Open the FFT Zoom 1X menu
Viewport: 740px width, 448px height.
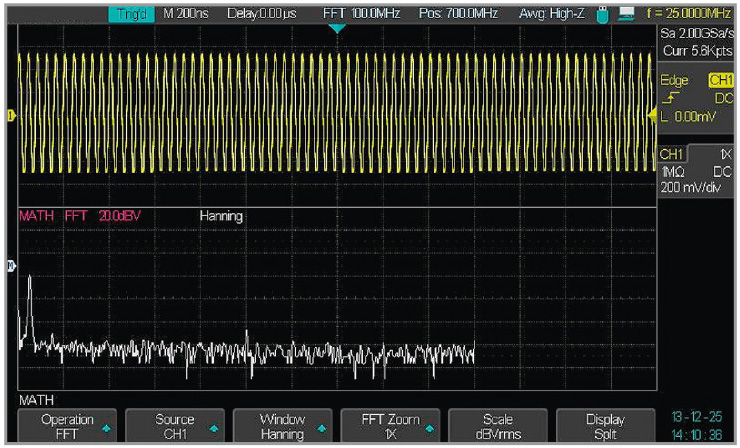pos(390,427)
